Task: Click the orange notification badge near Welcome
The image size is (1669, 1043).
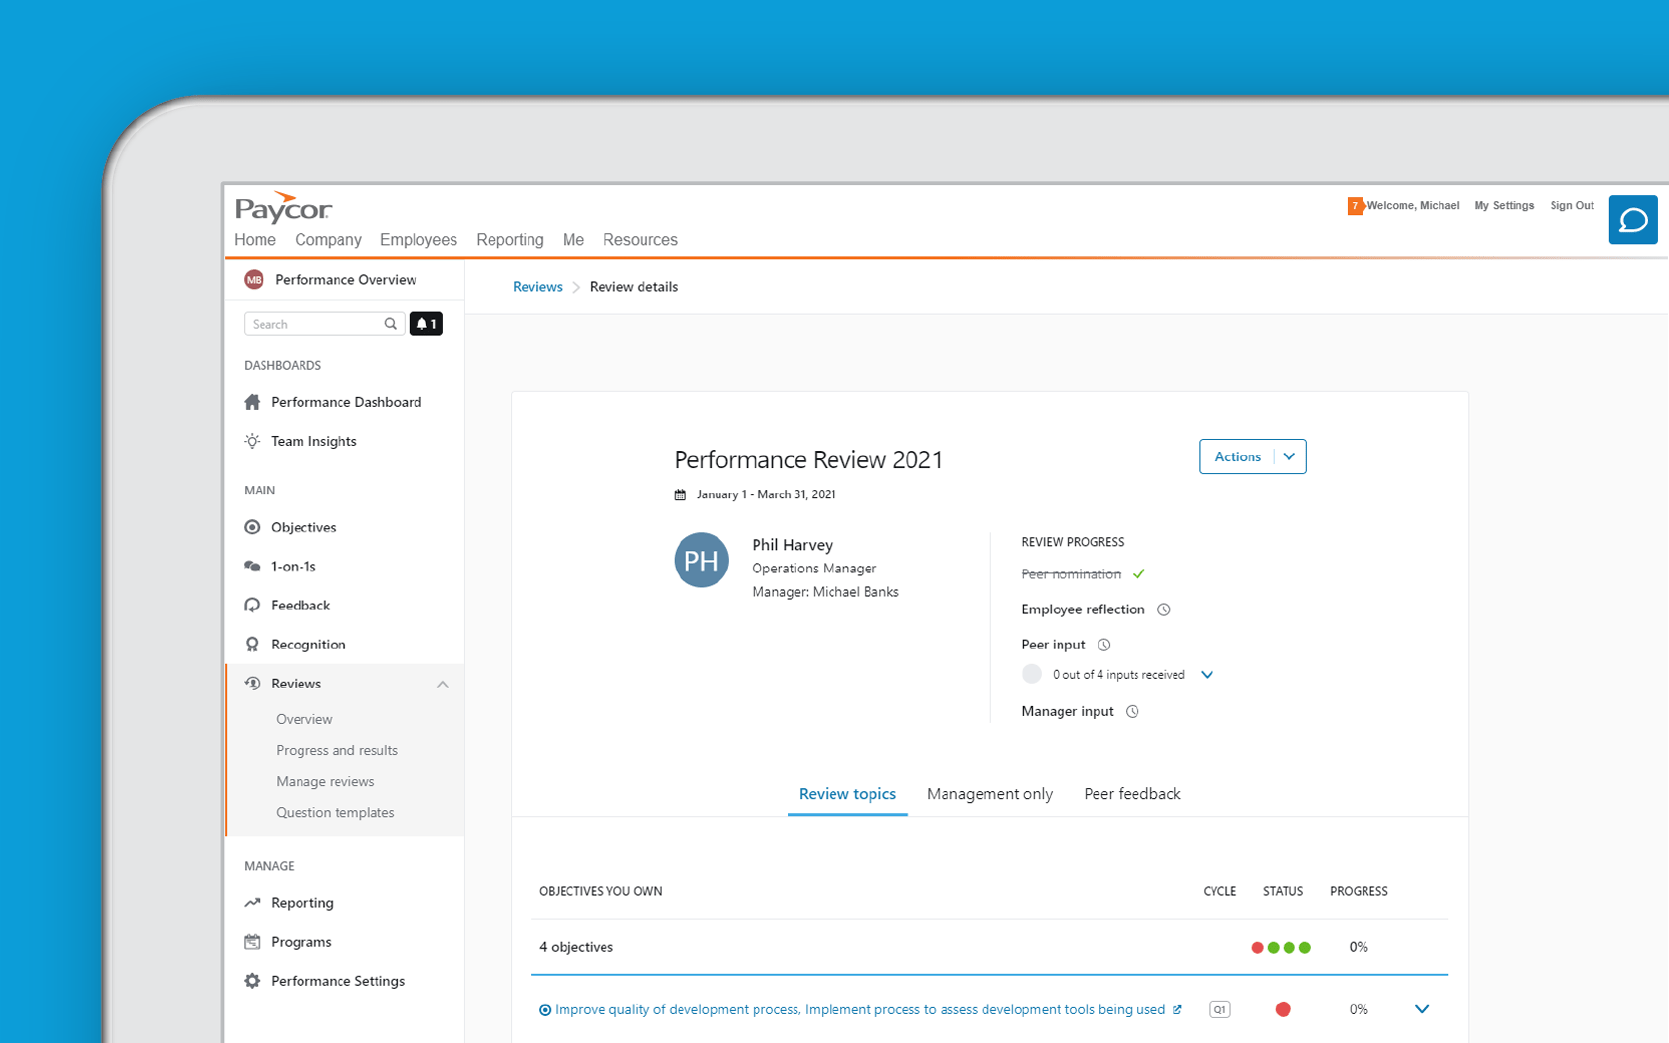Action: click(x=1355, y=206)
